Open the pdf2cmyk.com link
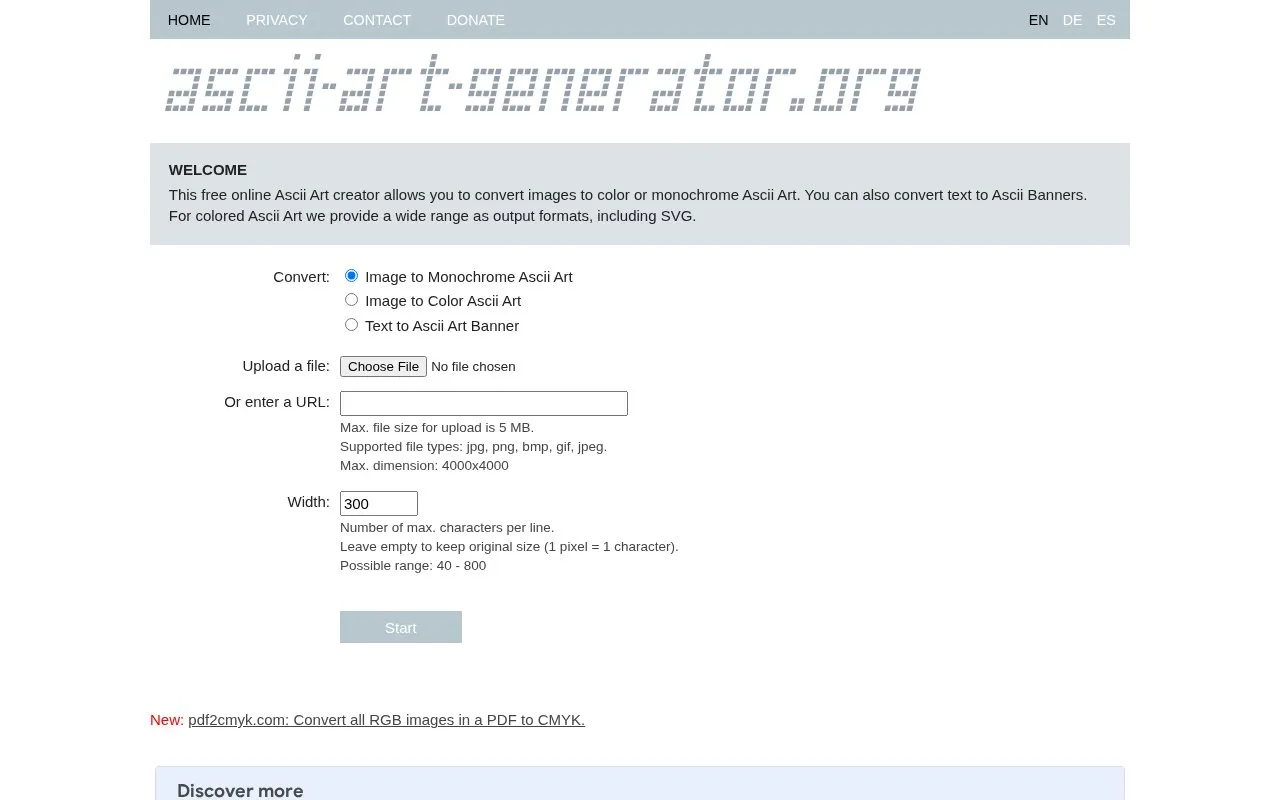 coord(386,720)
